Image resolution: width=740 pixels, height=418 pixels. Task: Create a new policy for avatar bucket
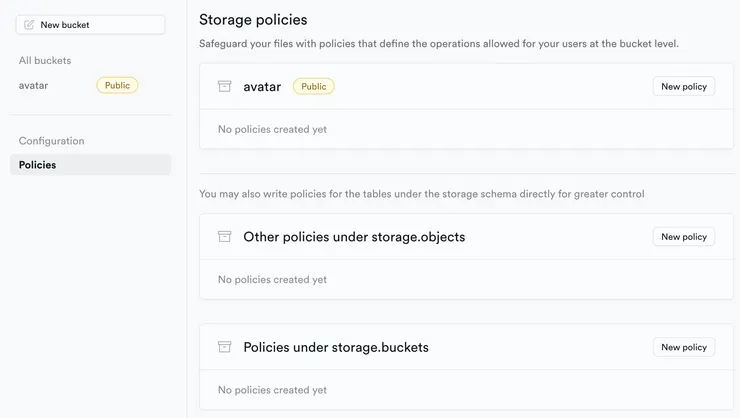[684, 87]
